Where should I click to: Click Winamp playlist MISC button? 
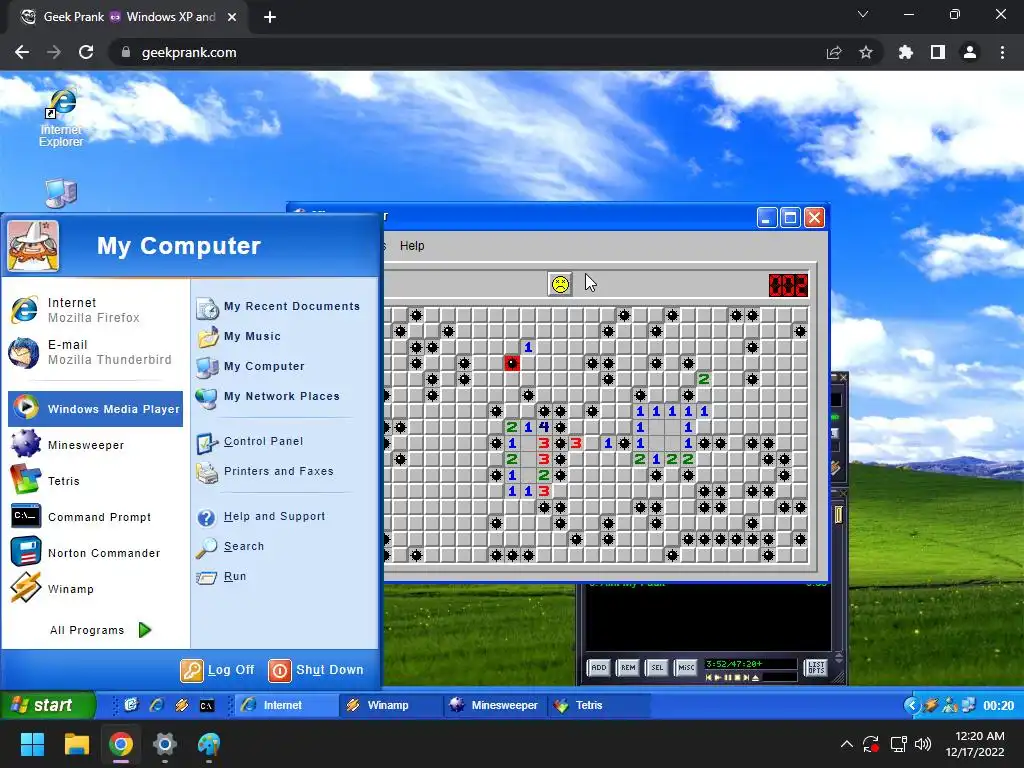pyautogui.click(x=686, y=667)
